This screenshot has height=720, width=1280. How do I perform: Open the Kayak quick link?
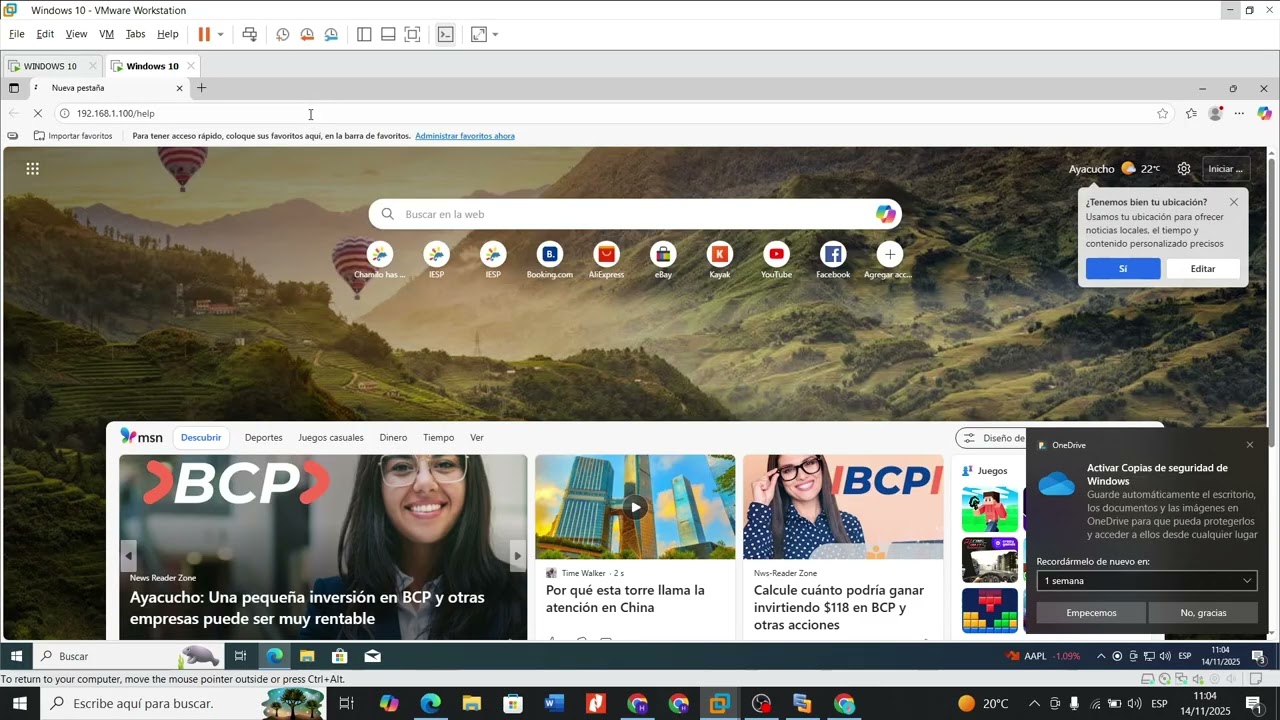[720, 260]
